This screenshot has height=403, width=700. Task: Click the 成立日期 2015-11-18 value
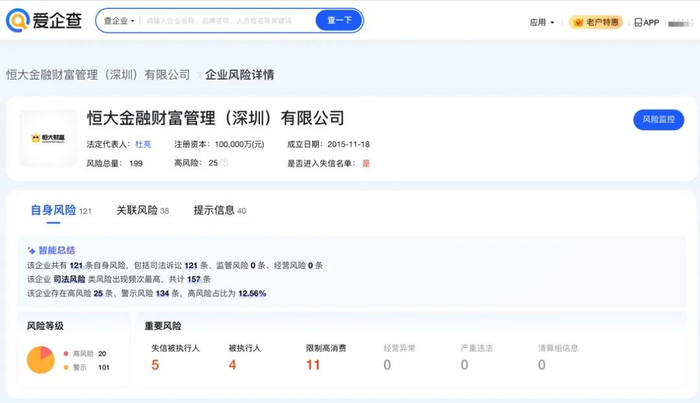348,144
